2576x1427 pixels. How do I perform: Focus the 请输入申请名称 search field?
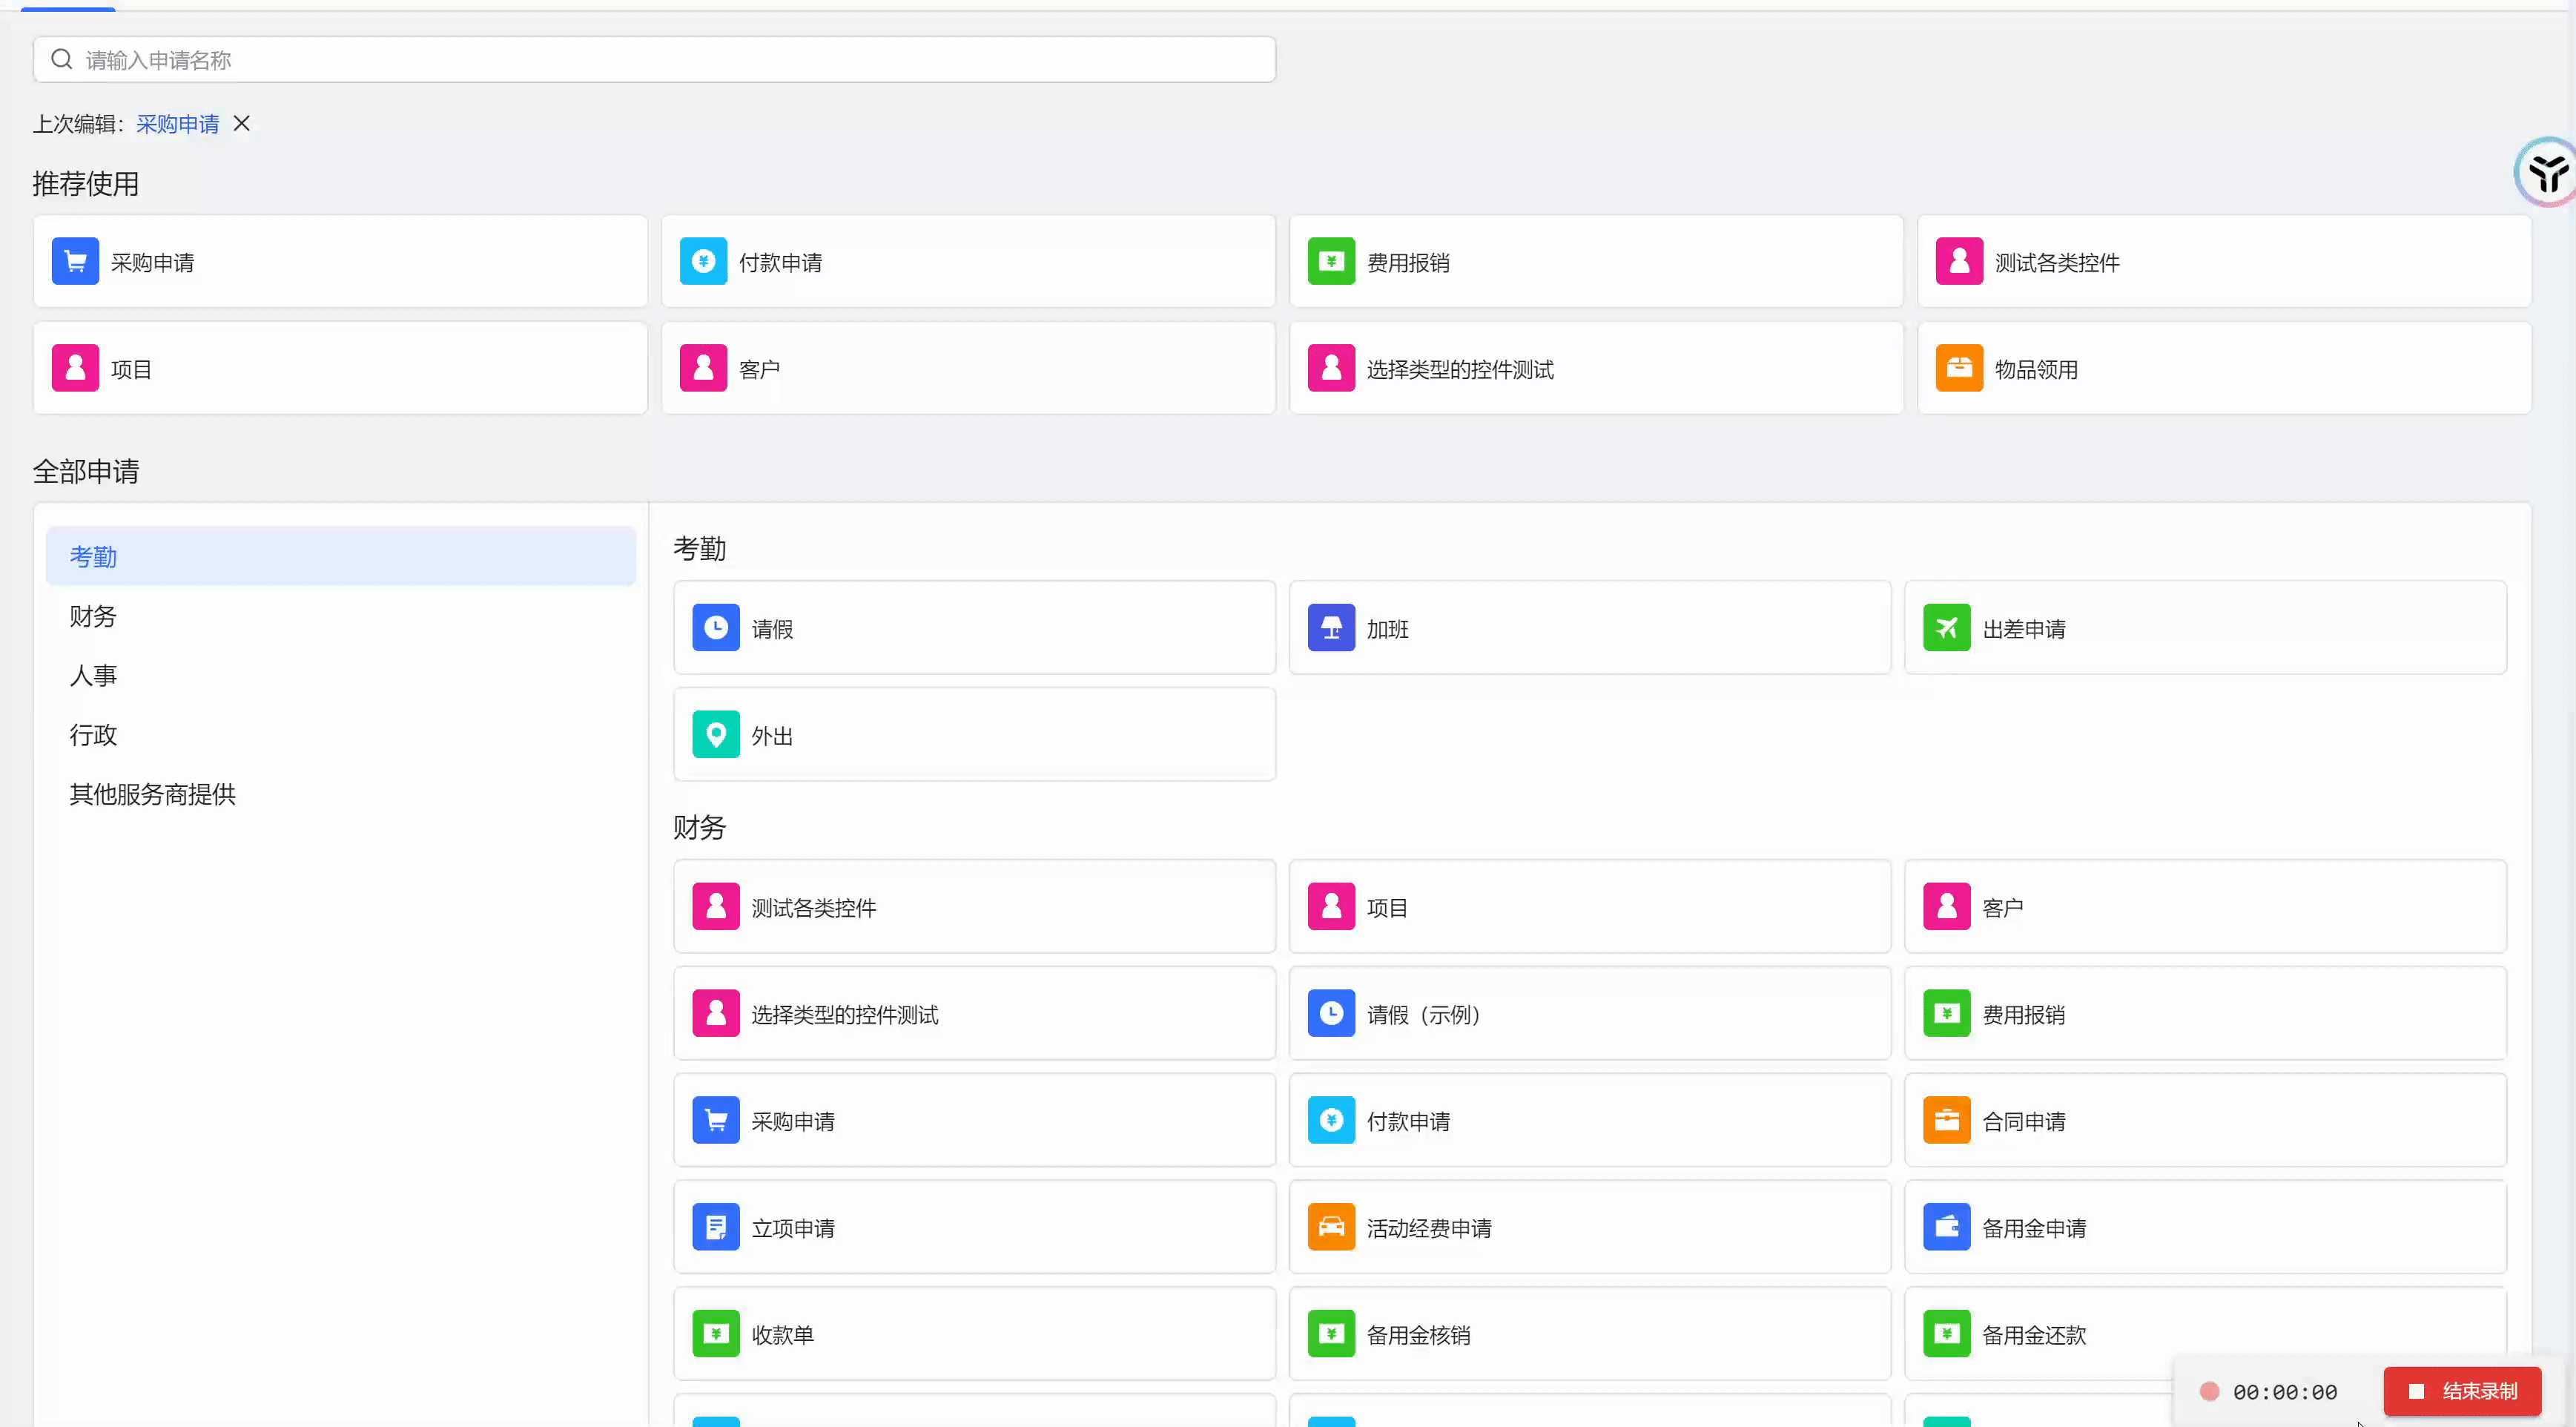coord(654,60)
